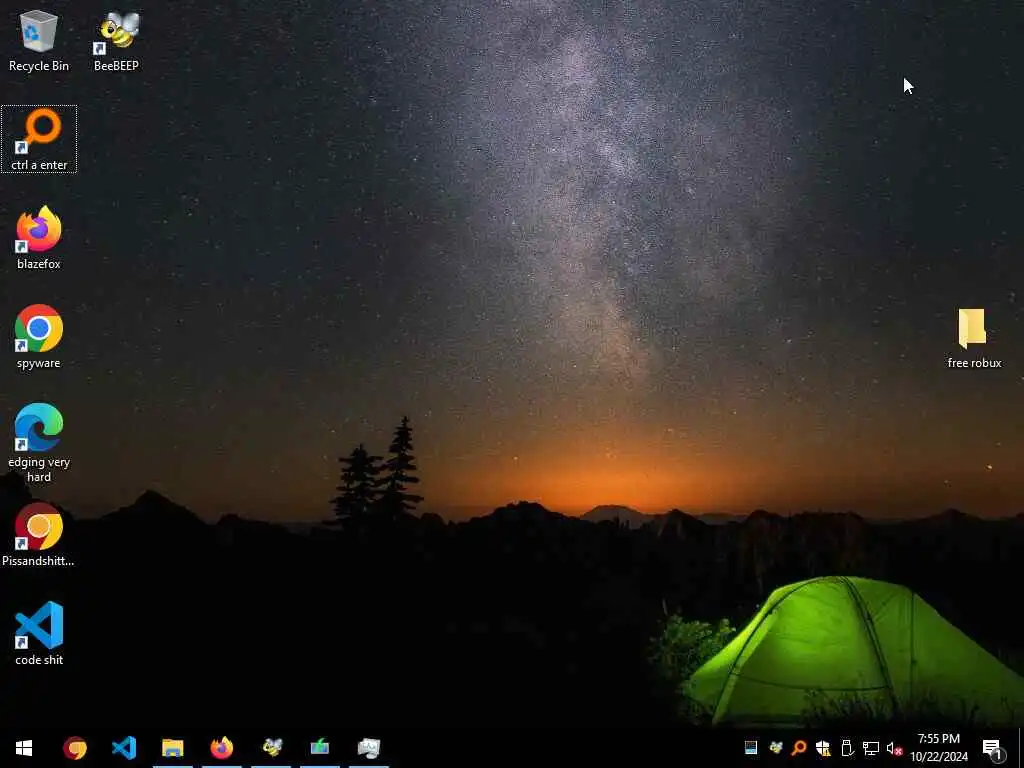Image resolution: width=1024 pixels, height=768 pixels.
Task: Open Visual Studio Code from the taskbar
Action: tap(123, 748)
